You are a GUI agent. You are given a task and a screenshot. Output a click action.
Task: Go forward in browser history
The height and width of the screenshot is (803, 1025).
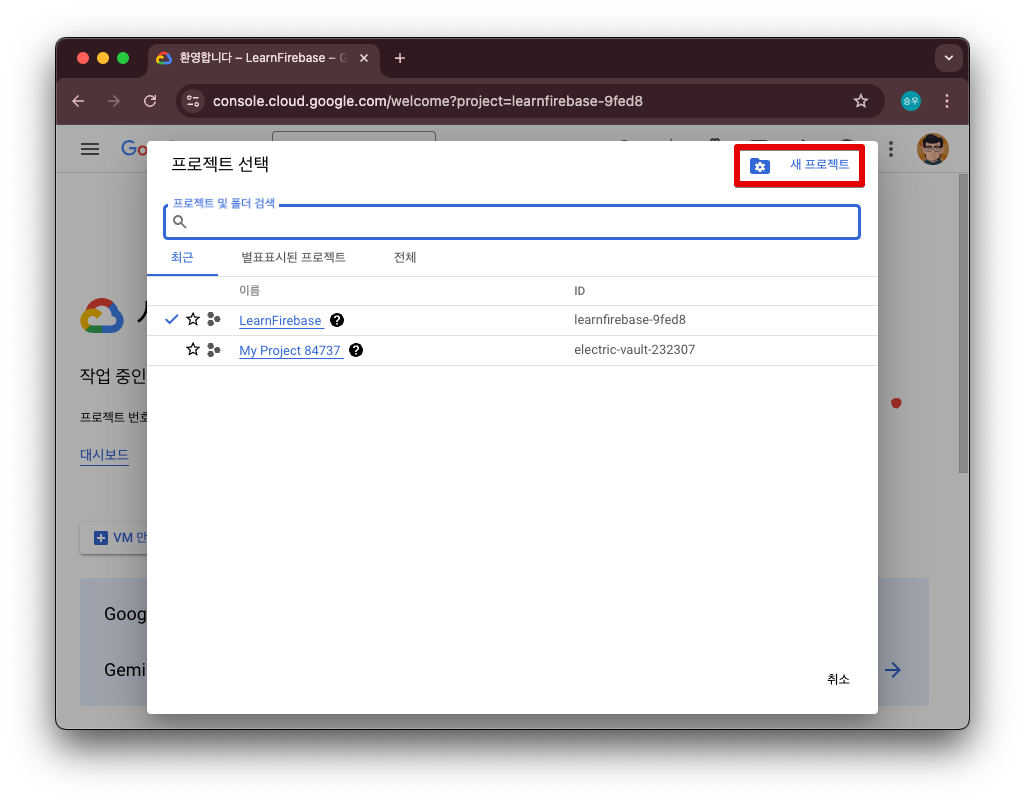(114, 101)
